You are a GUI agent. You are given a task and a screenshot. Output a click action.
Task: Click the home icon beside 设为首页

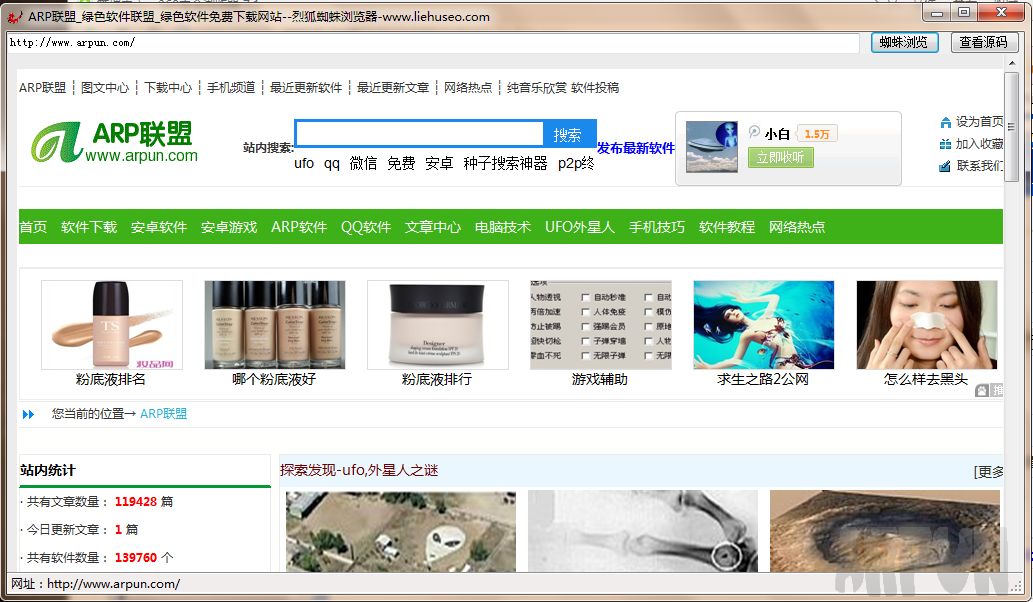(945, 122)
